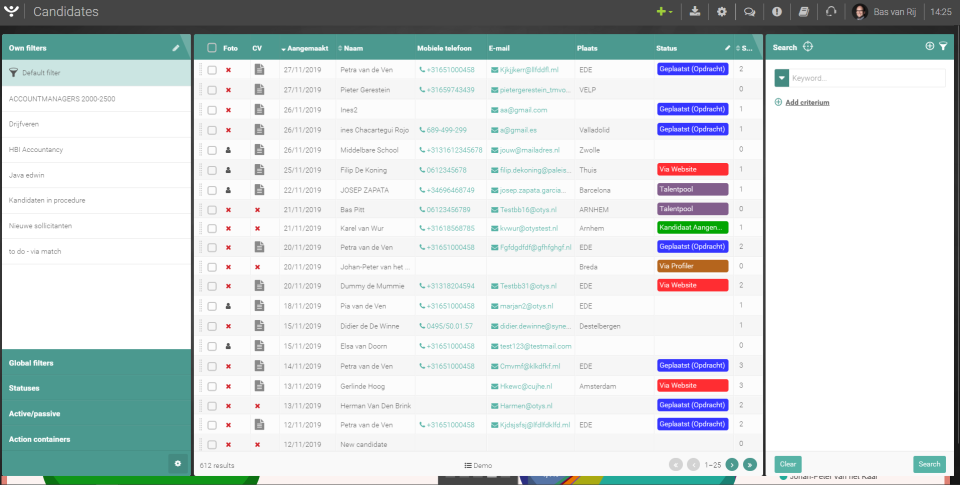The width and height of the screenshot is (960, 485).
Task: Open filter settings gear at bottom left
Action: coord(178,464)
